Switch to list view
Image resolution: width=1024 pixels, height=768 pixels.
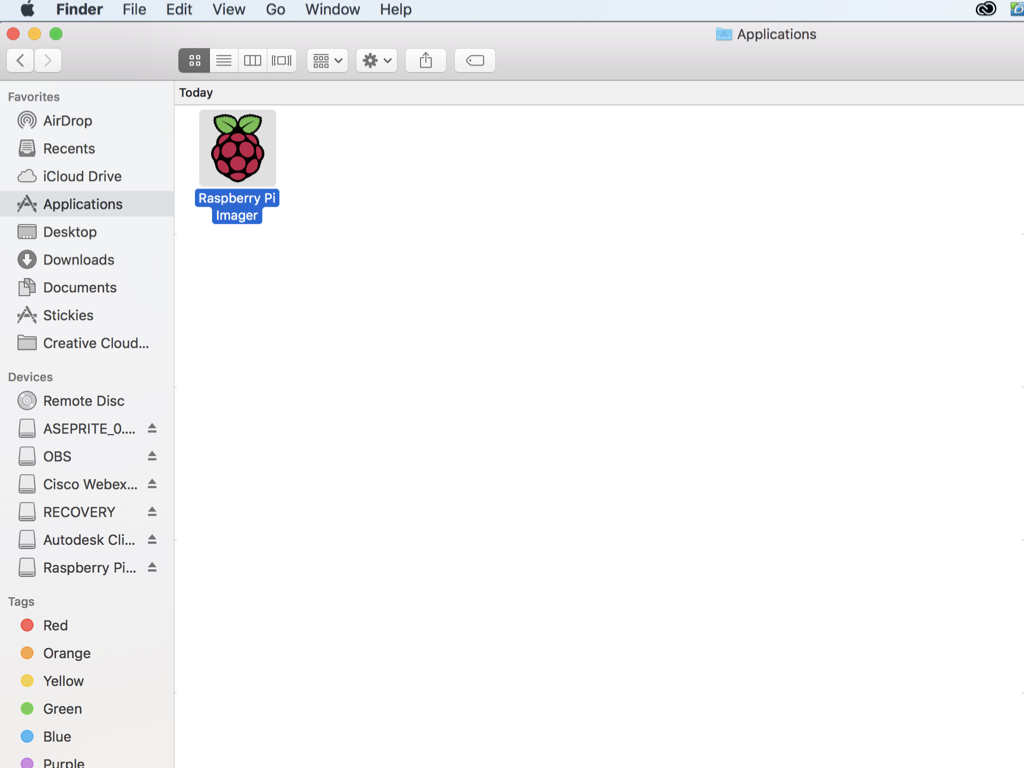pos(224,61)
